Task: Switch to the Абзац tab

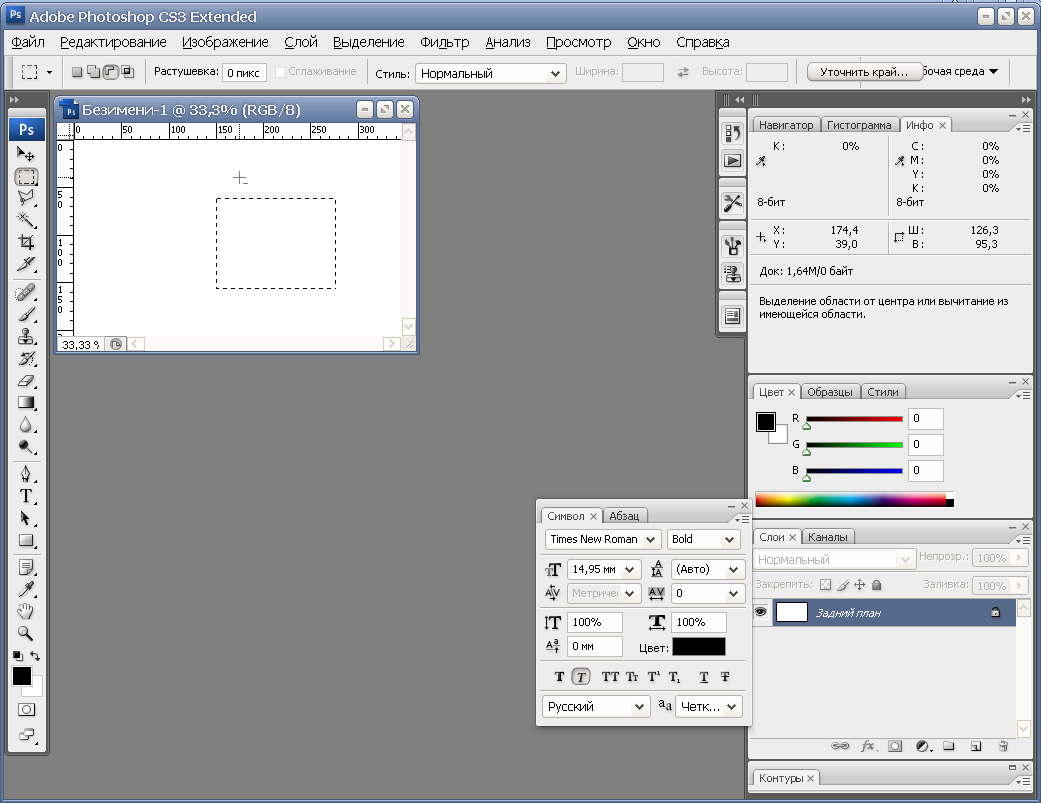Action: [624, 516]
